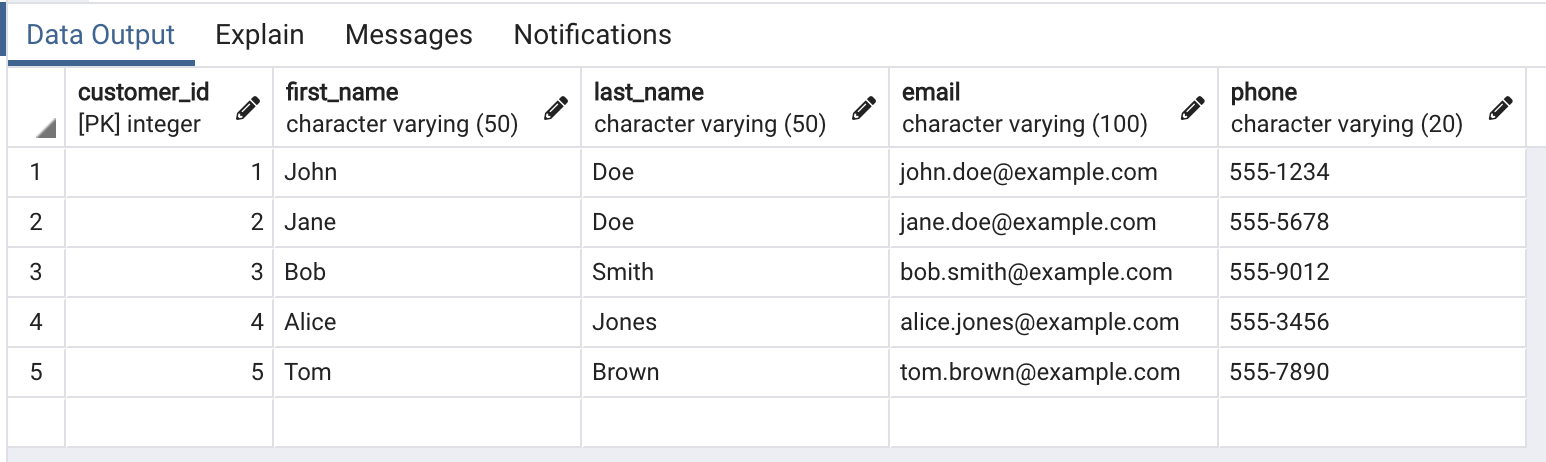The width and height of the screenshot is (1546, 462).
Task: Select the phone cell 555-9012
Action: 1280,272
